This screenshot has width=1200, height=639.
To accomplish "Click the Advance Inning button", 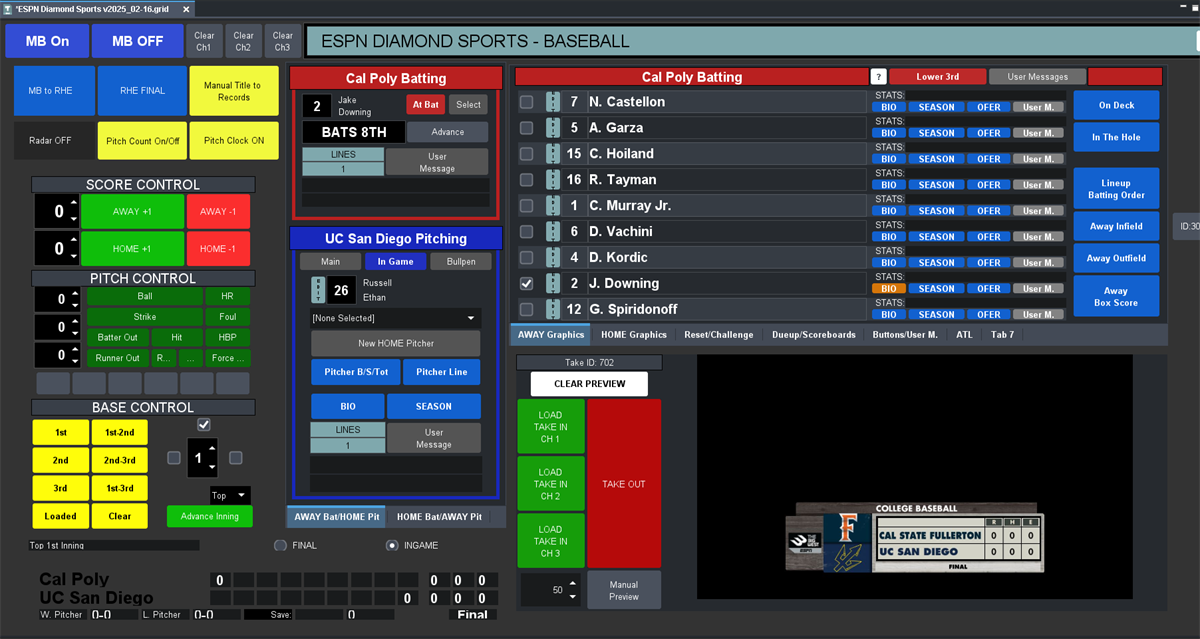I will [210, 516].
